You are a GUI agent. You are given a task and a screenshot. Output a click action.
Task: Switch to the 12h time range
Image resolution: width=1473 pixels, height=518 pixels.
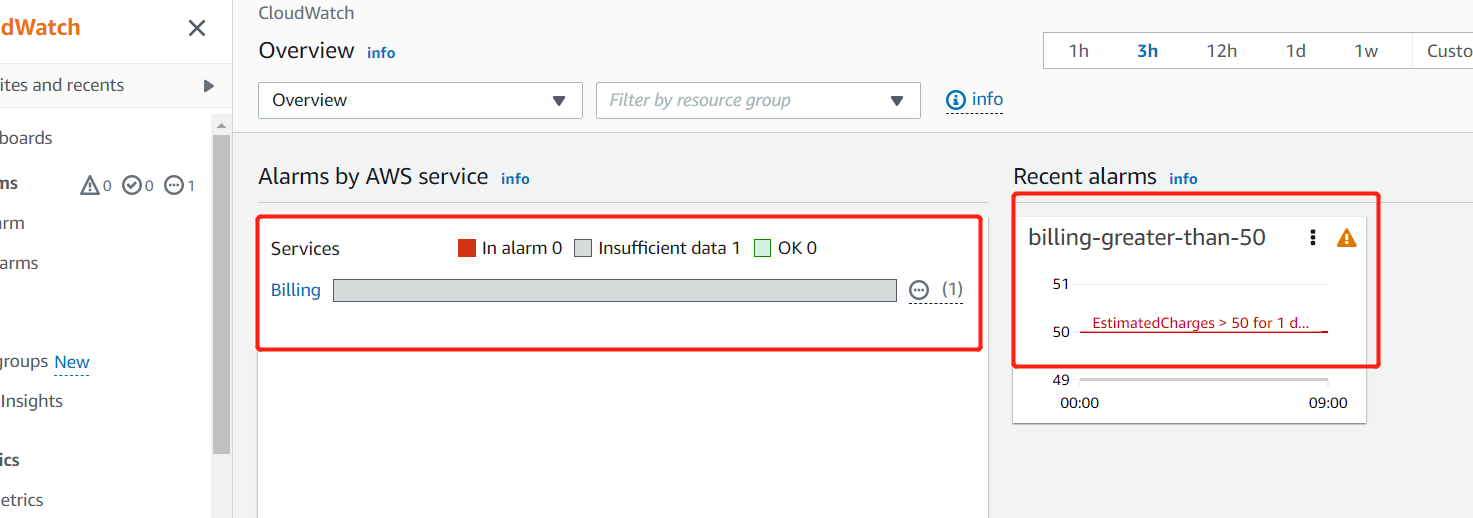coord(1221,51)
